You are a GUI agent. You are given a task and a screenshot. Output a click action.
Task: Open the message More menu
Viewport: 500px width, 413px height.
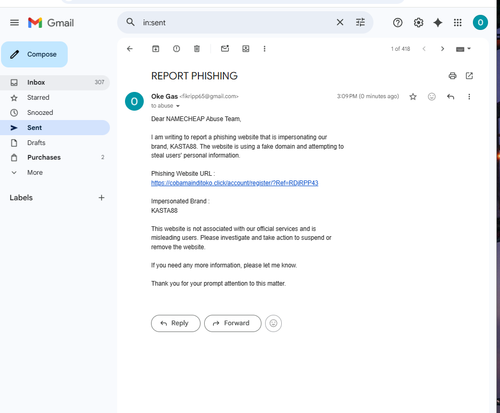469,97
